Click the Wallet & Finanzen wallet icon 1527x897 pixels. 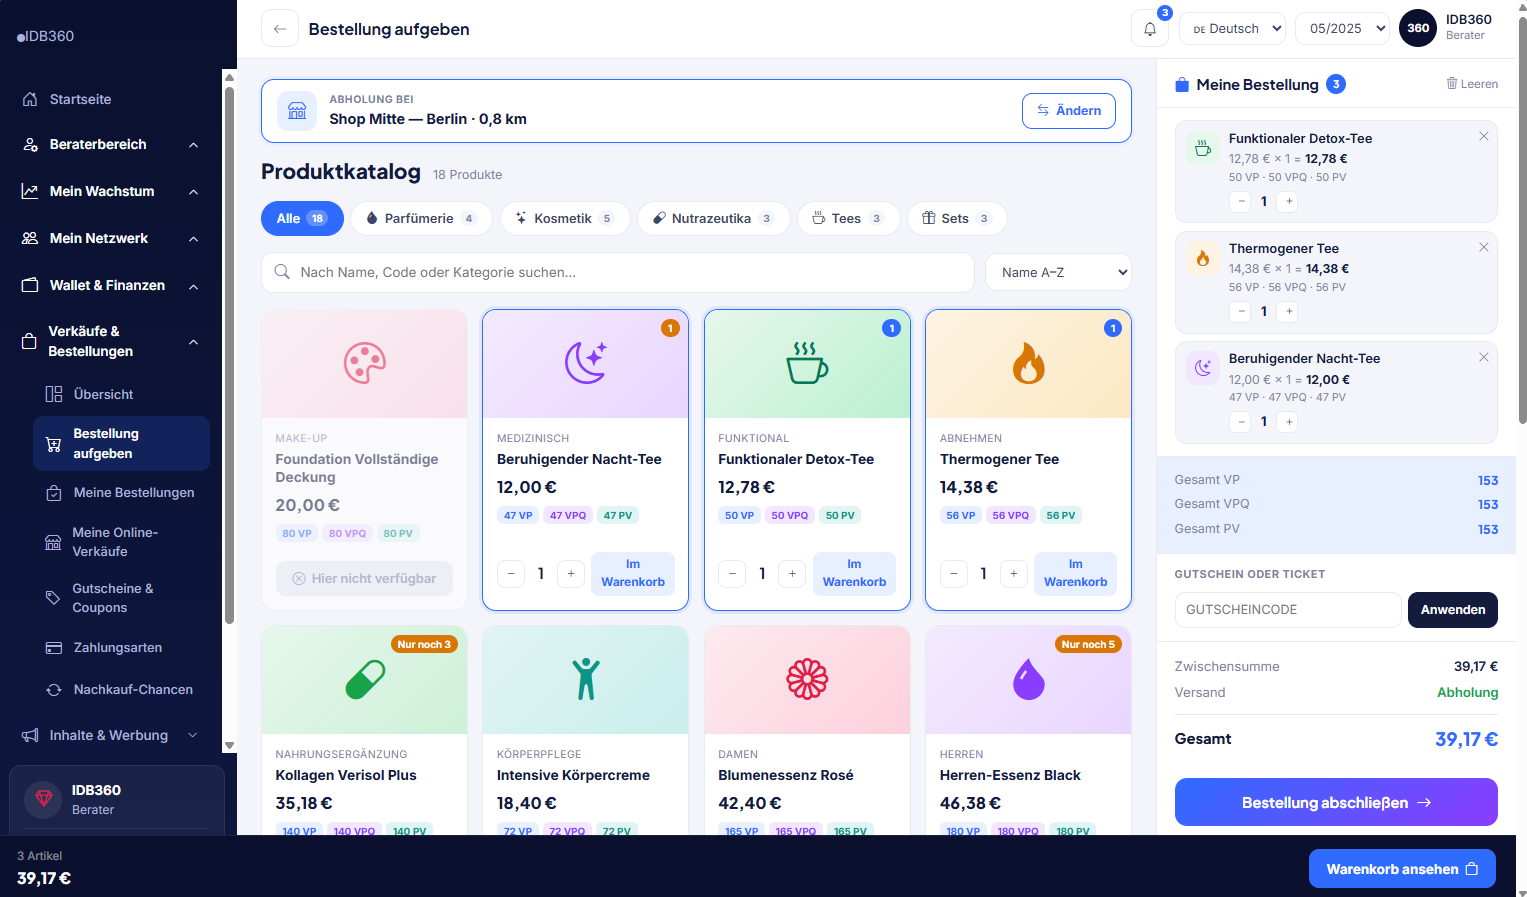click(x=31, y=285)
